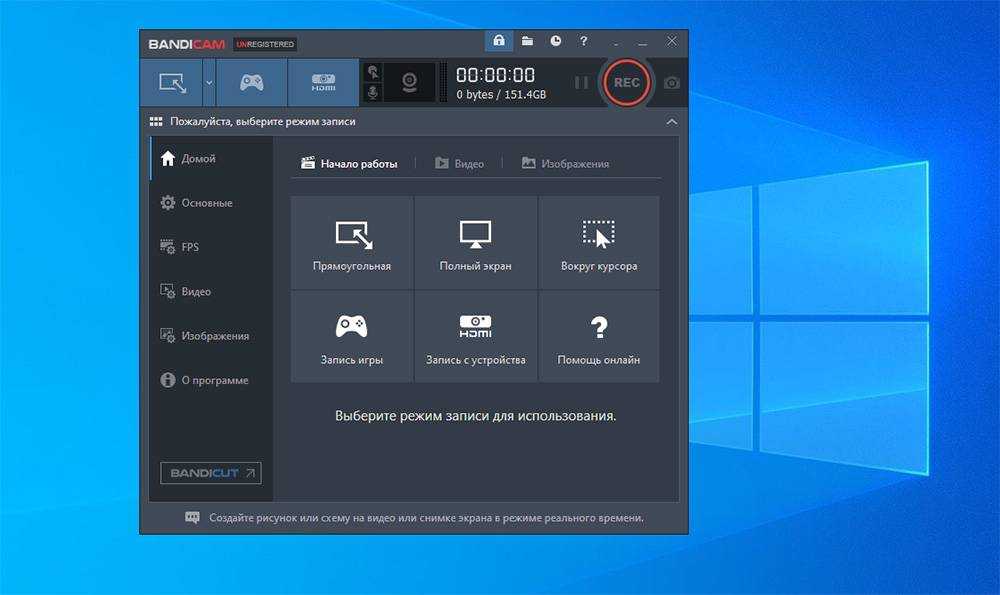Open dropdown arrow beside rectangle mode
This screenshot has height=595, width=1000.
pos(209,83)
